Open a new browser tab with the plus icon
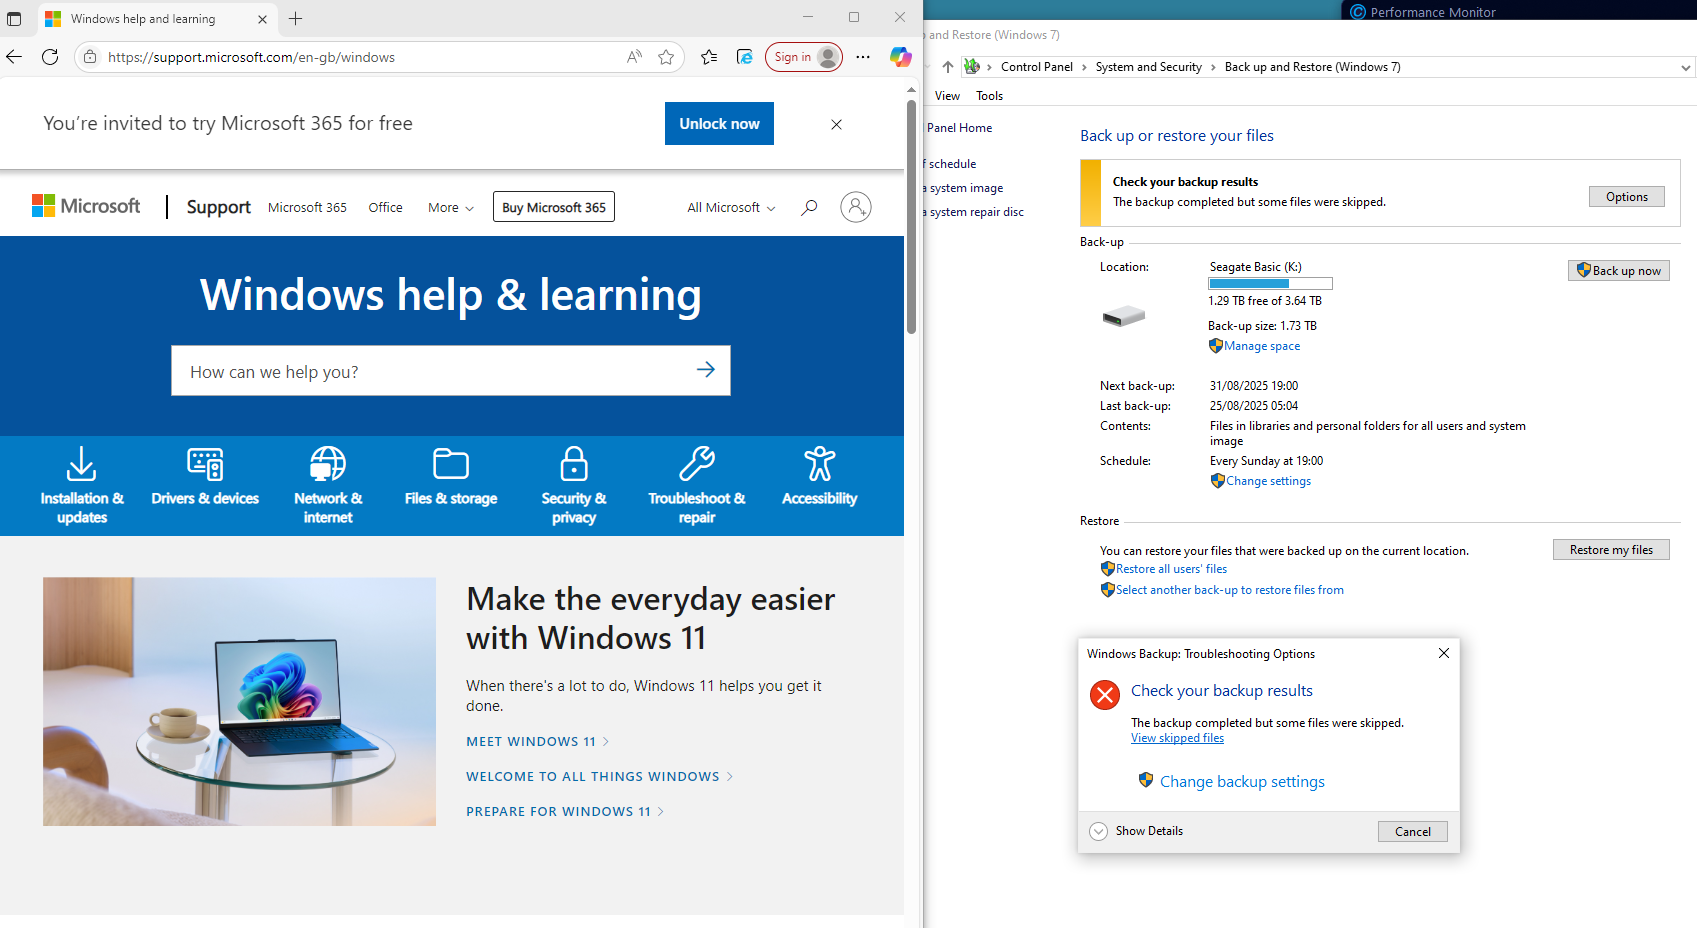The width and height of the screenshot is (1697, 928). tap(295, 18)
